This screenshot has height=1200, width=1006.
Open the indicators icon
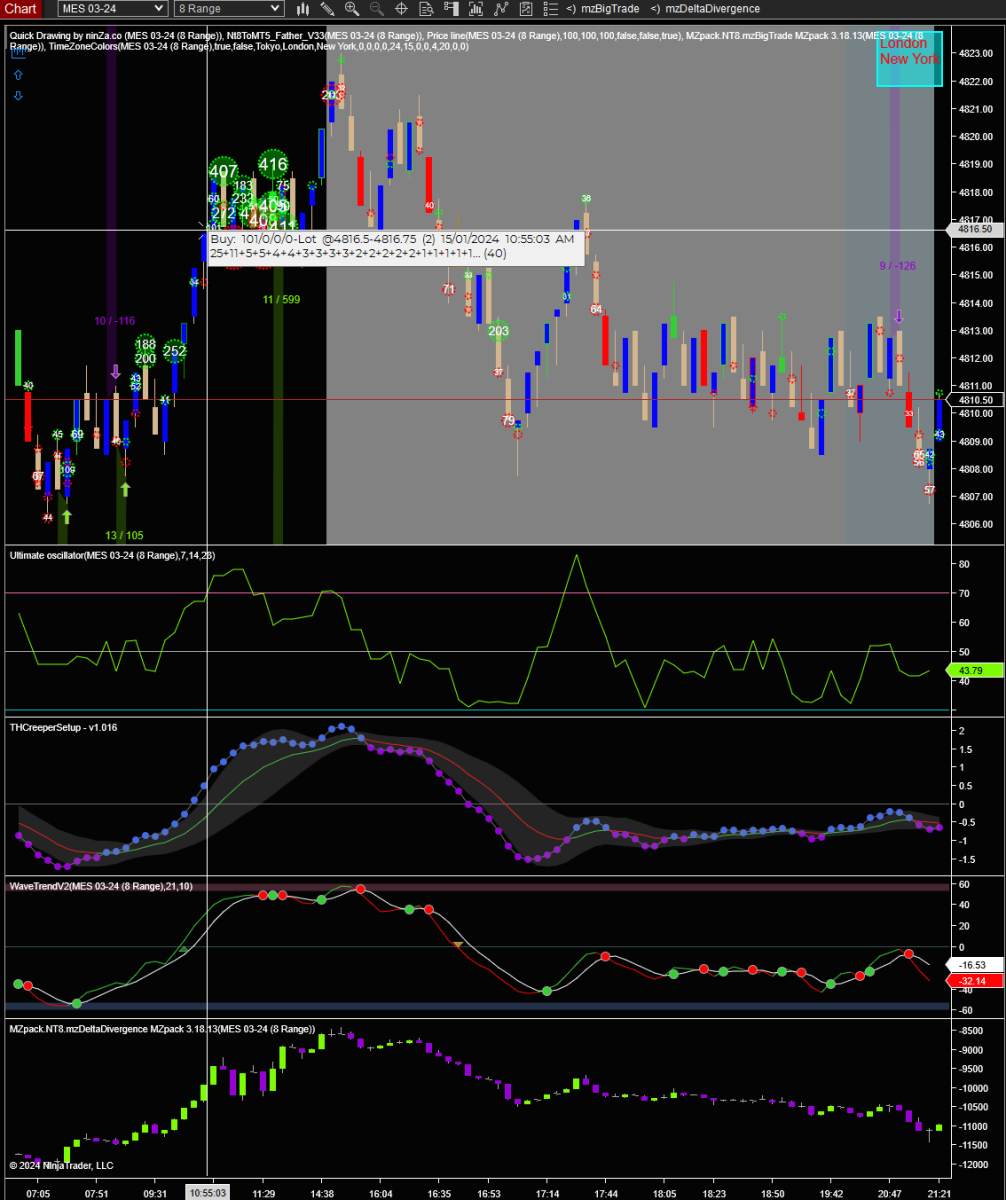click(x=502, y=8)
